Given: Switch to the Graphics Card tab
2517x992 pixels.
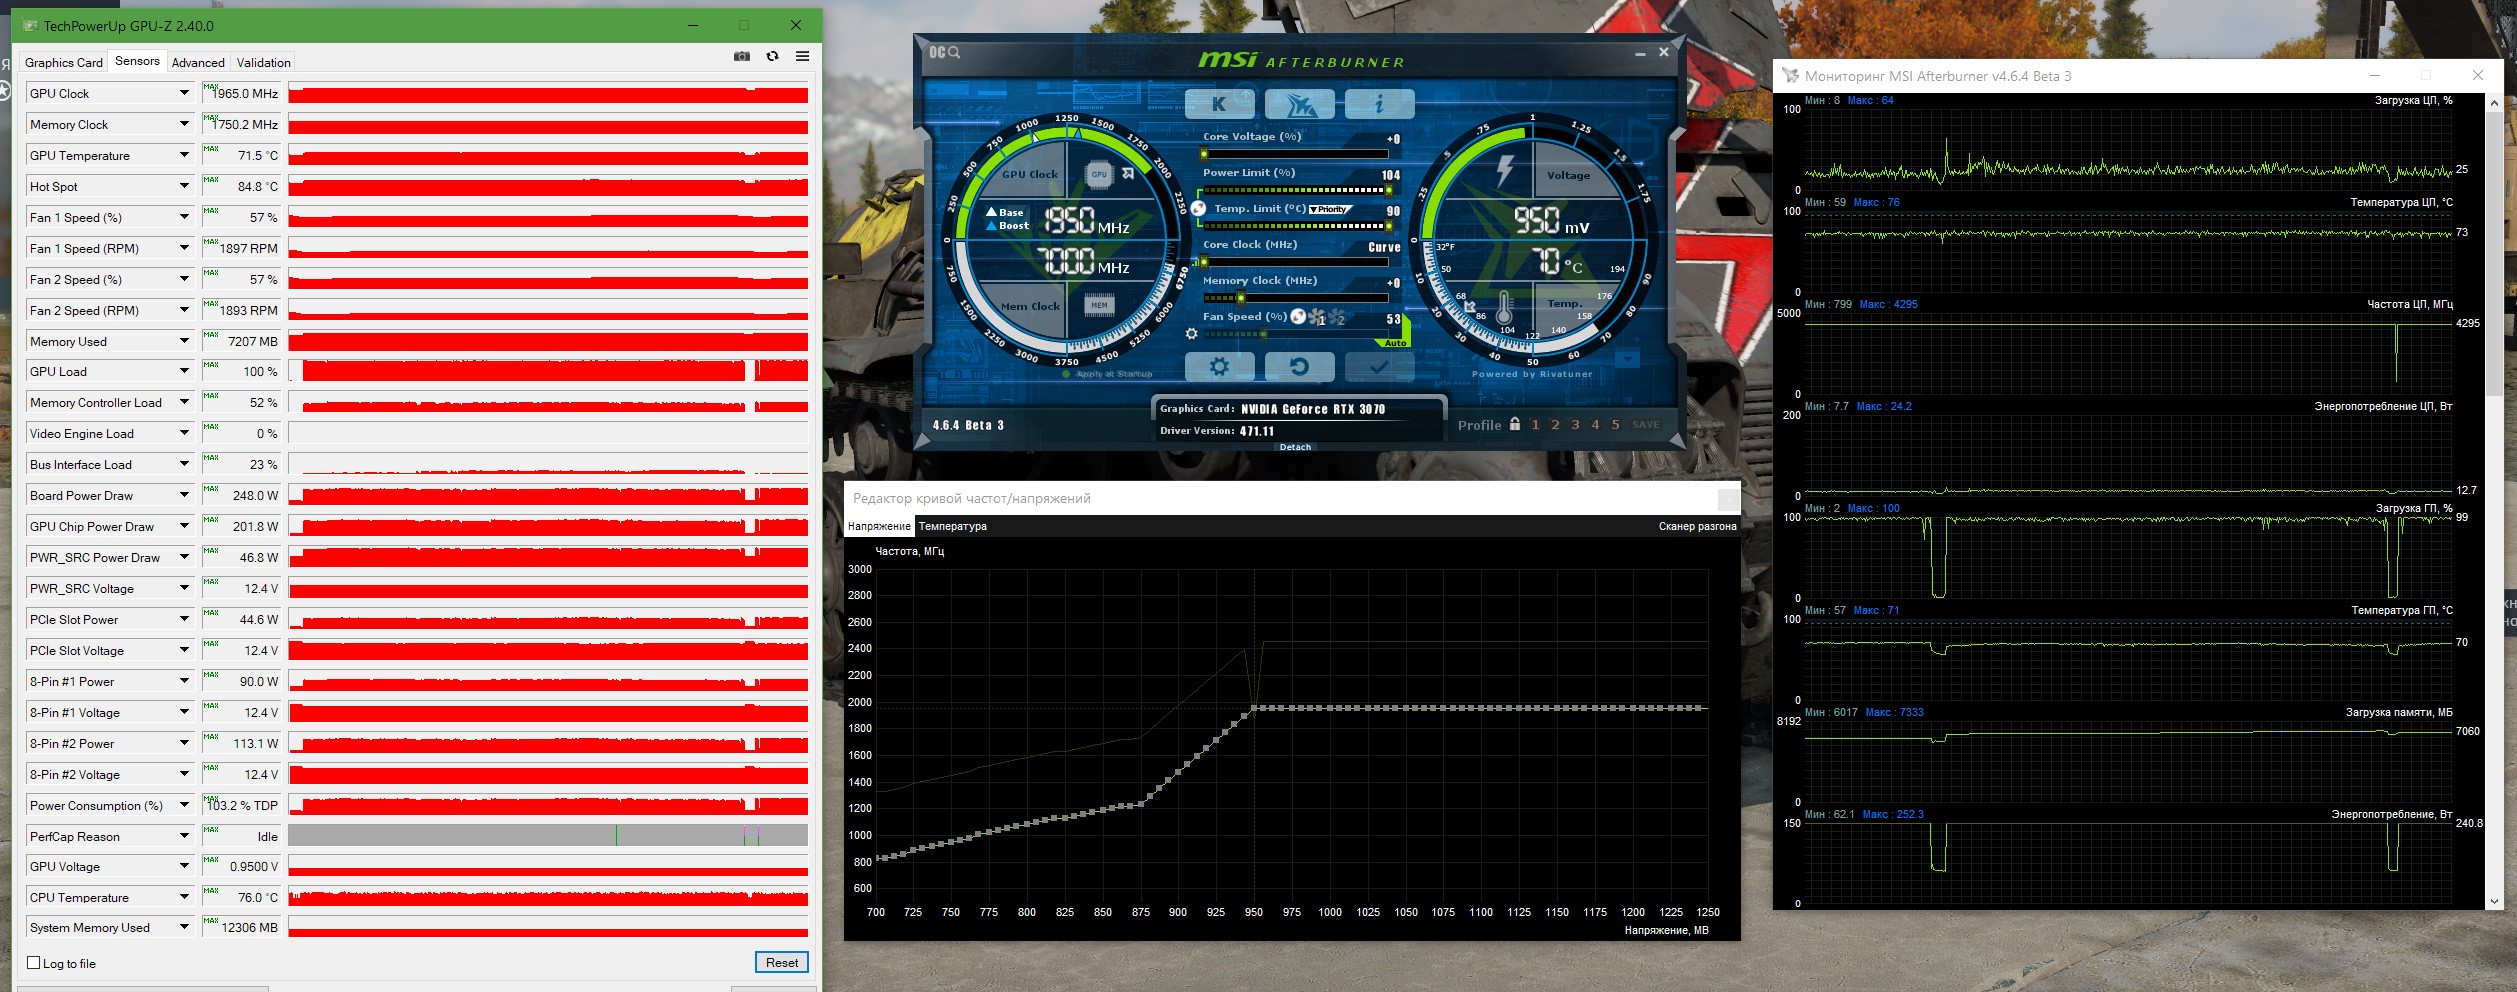Looking at the screenshot, I should click(64, 62).
